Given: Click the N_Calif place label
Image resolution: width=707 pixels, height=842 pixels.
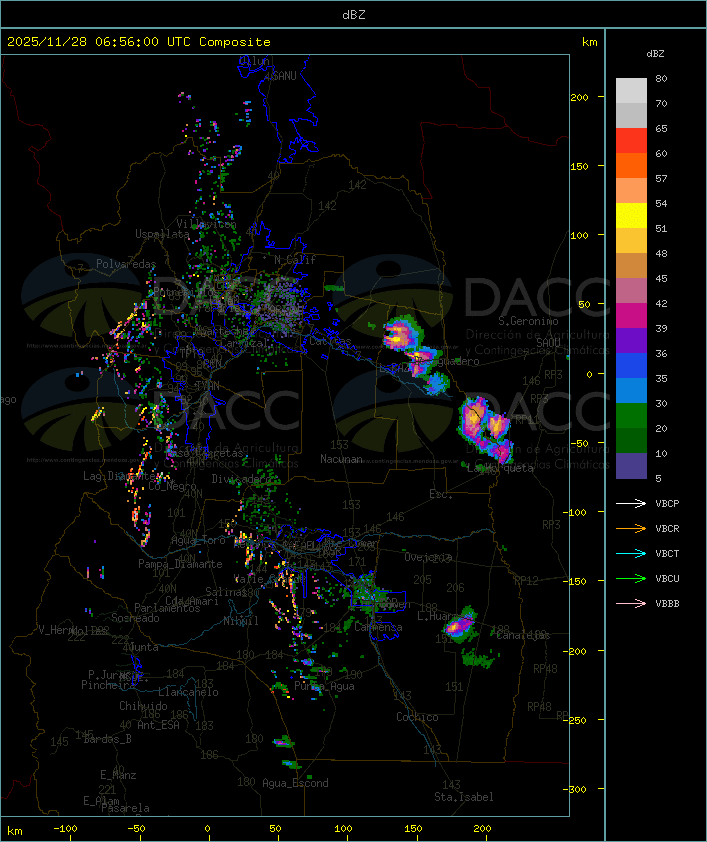Looking at the screenshot, I should point(295,259).
